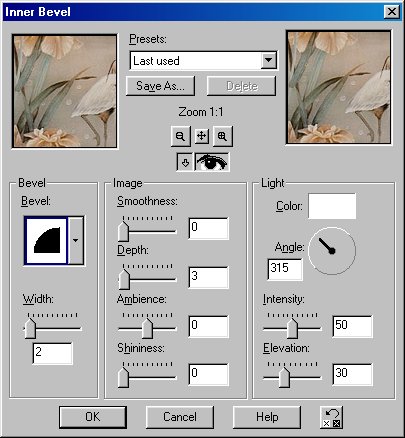Click the Cancel button
Image resolution: width=405 pixels, height=438 pixels.
click(180, 417)
